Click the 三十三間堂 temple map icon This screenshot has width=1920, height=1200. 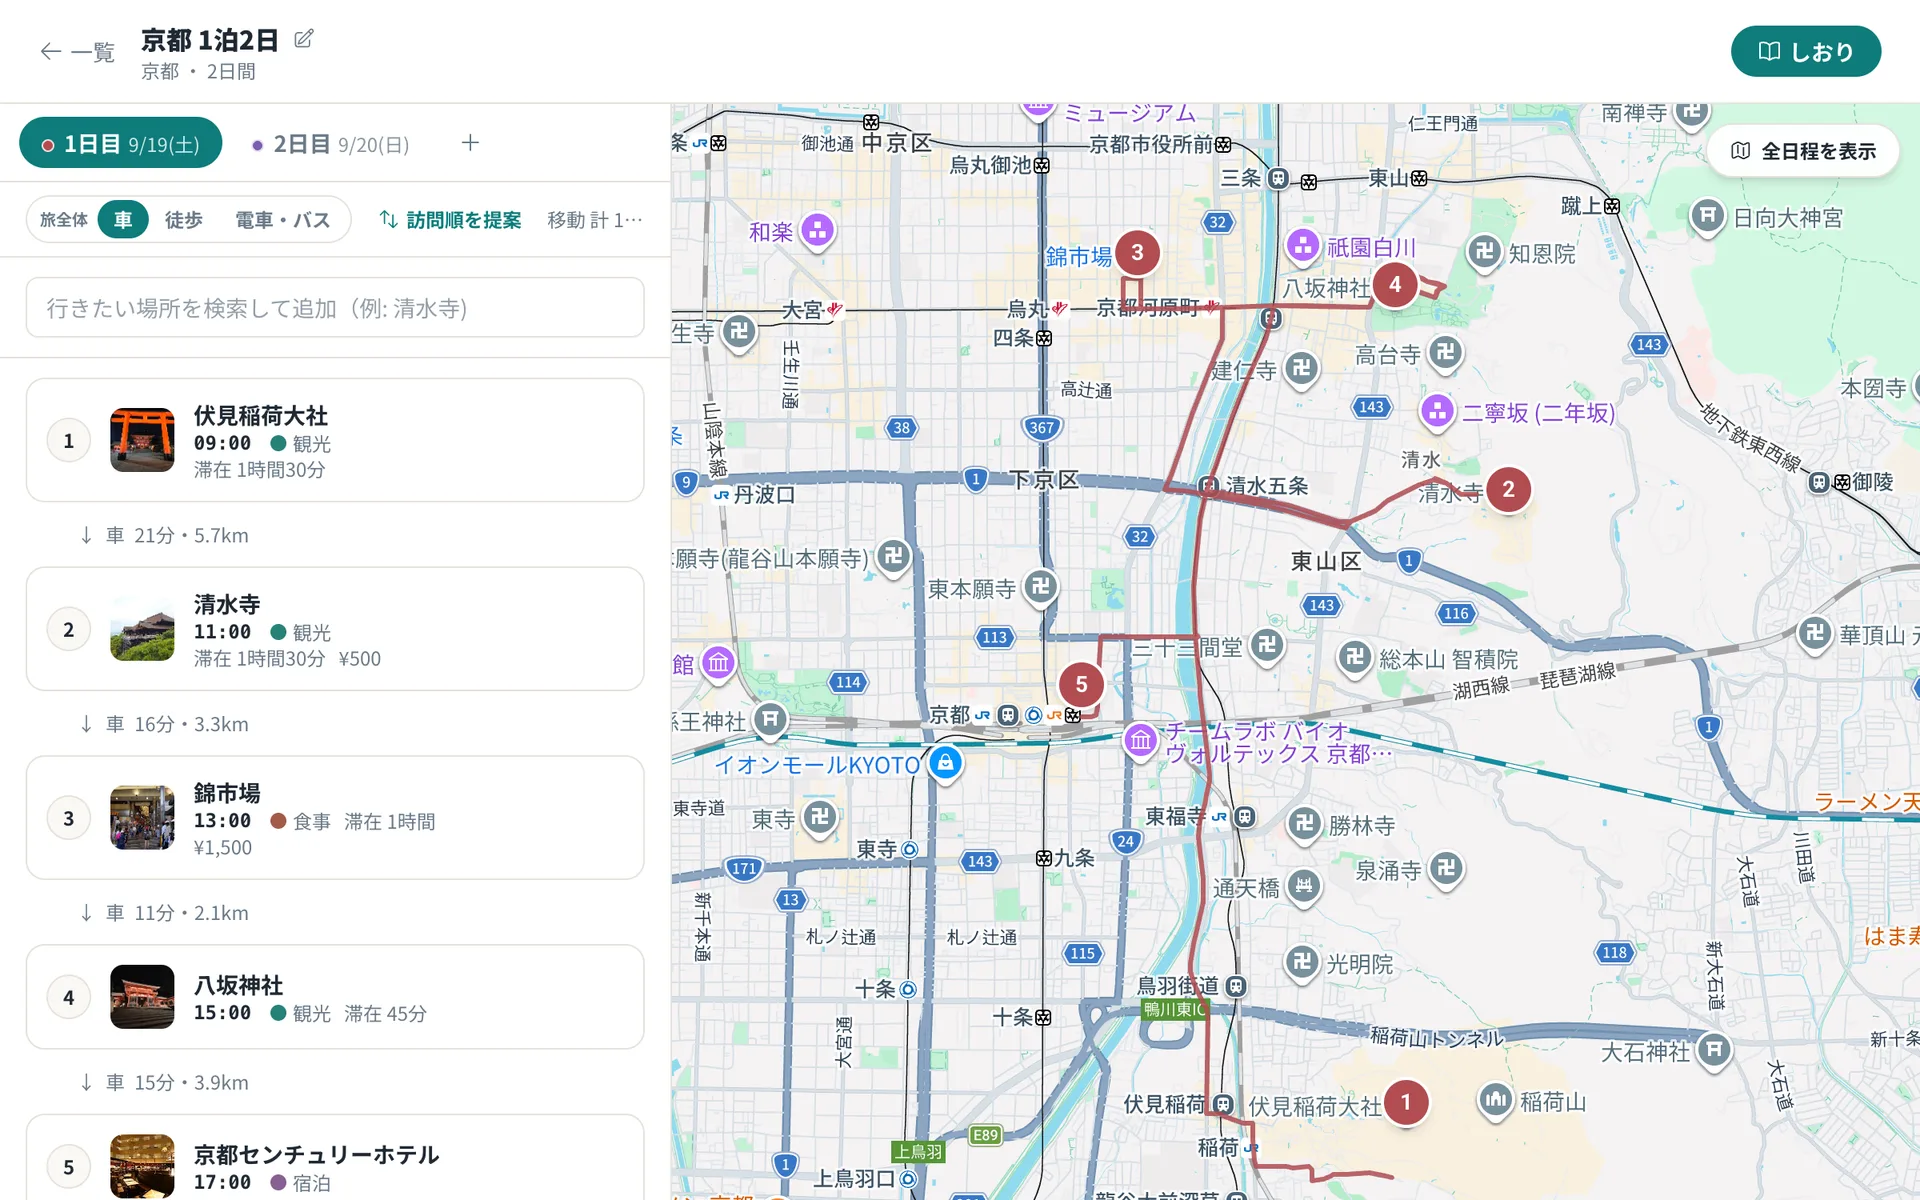pyautogui.click(x=1267, y=645)
